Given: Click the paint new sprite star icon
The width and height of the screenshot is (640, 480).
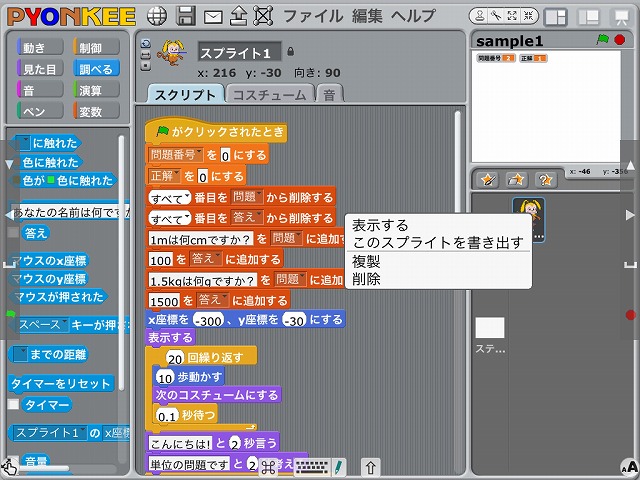Looking at the screenshot, I should (488, 180).
